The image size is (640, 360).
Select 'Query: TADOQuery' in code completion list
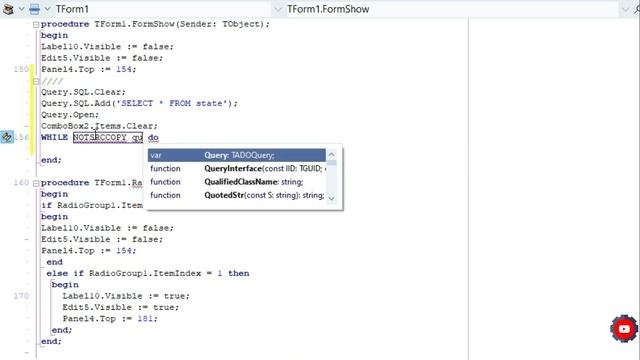coord(237,155)
